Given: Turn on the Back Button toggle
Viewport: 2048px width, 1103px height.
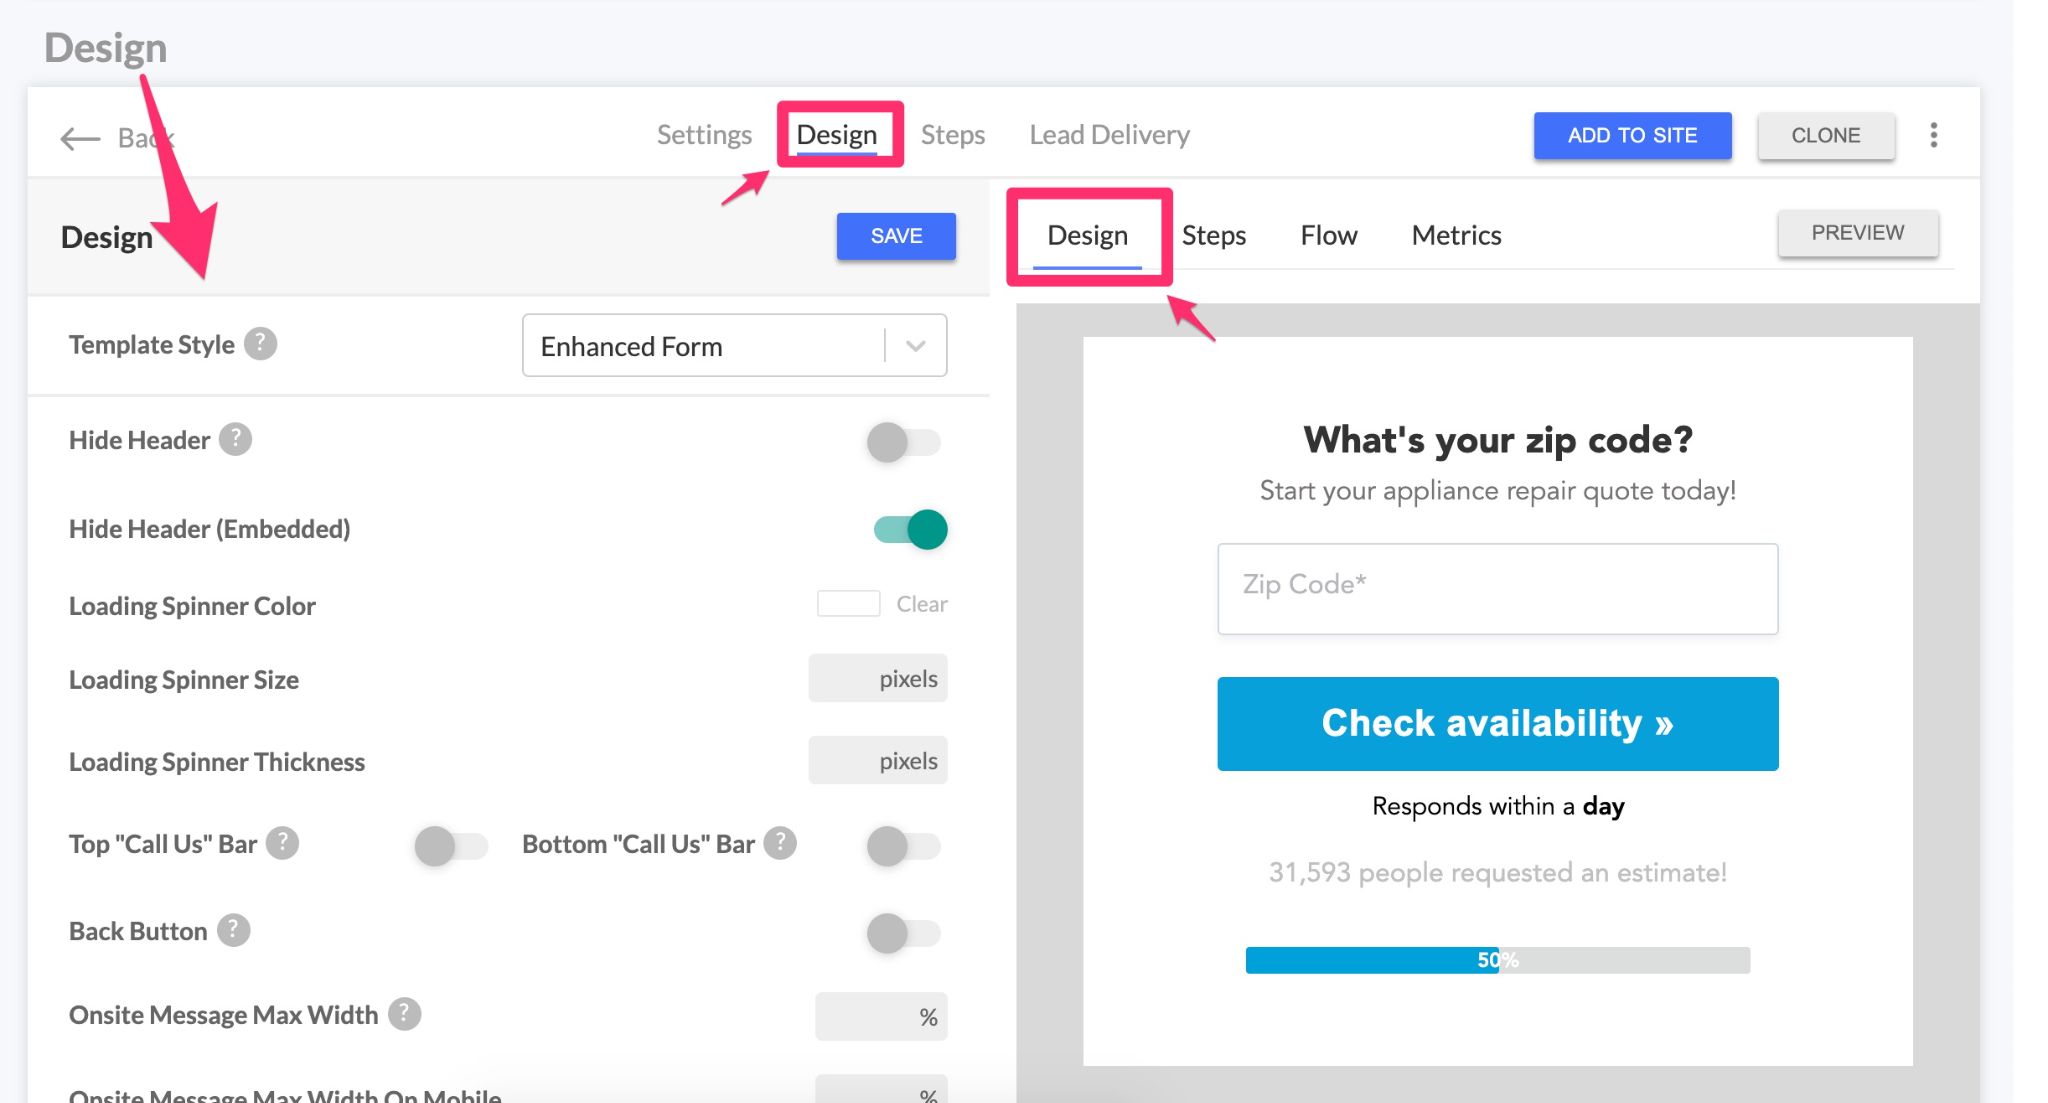Looking at the screenshot, I should coord(903,933).
